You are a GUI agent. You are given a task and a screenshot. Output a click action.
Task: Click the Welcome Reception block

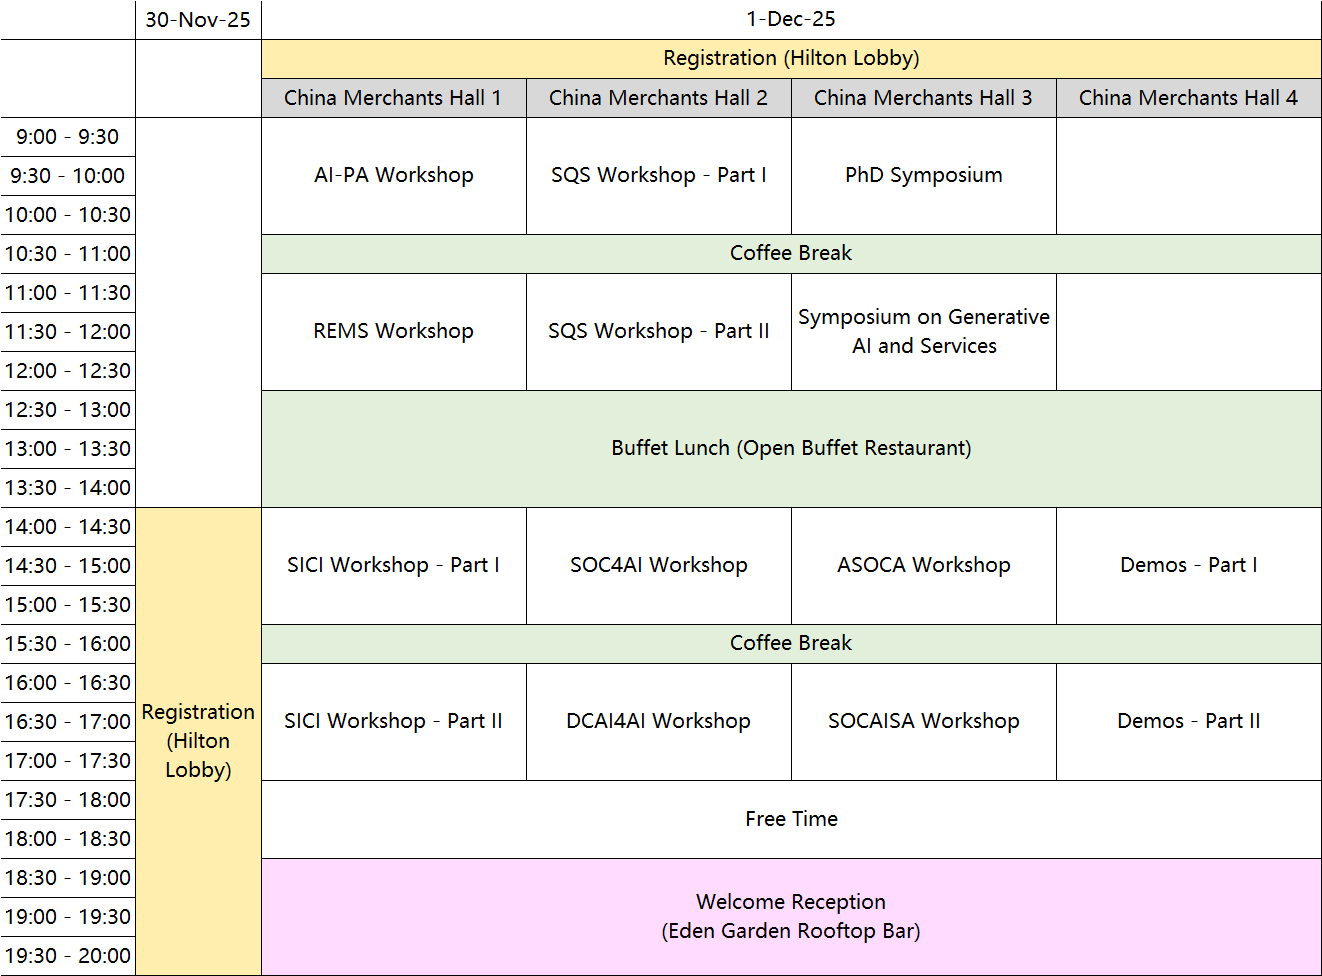790,916
